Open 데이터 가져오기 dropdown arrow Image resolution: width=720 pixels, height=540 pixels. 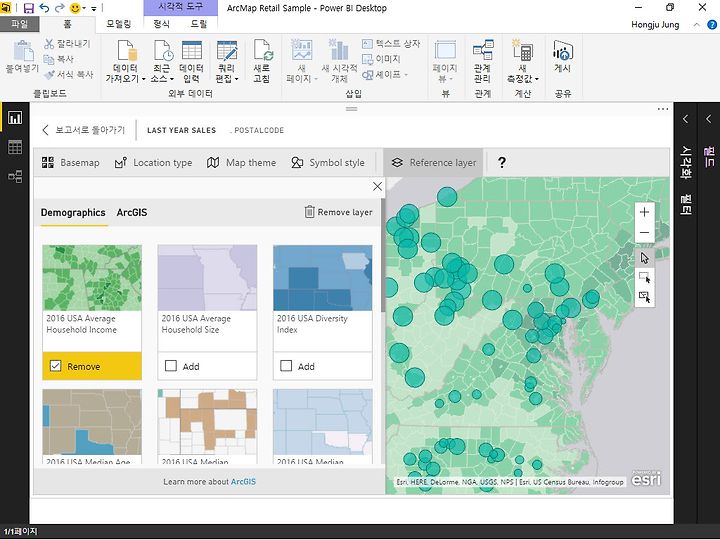click(x=143, y=79)
